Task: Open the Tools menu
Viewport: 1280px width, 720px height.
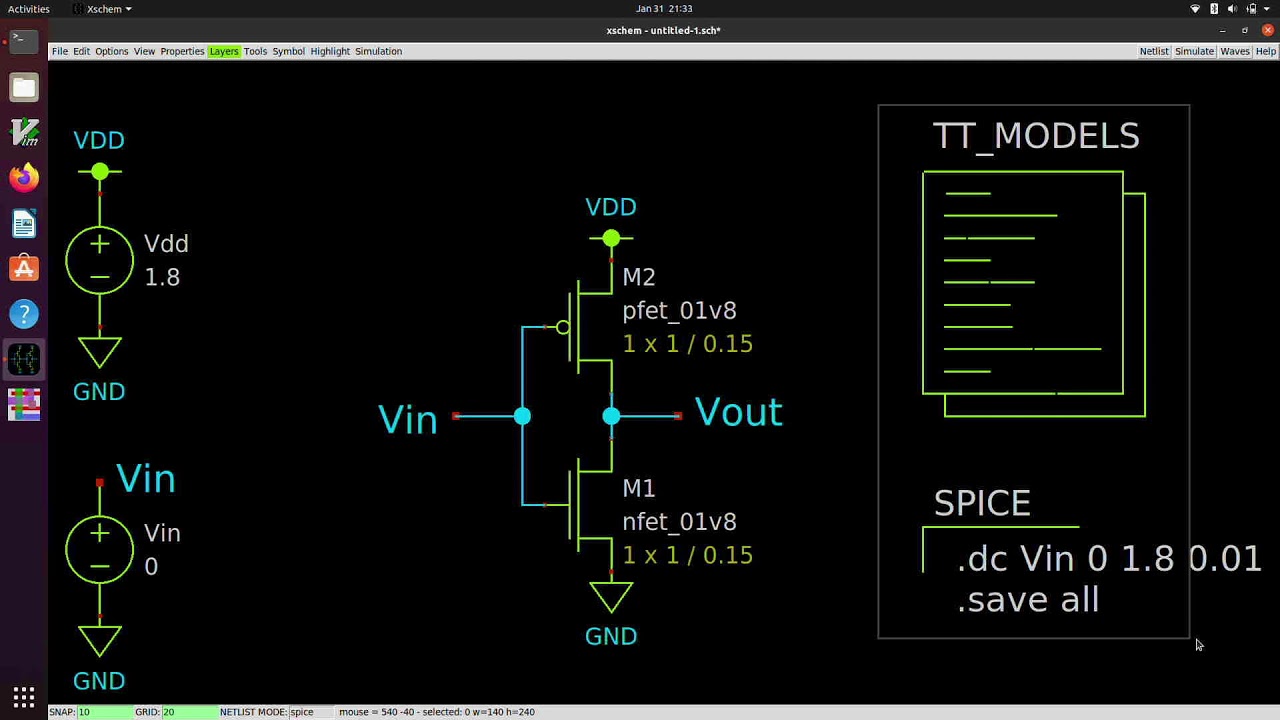Action: [255, 51]
